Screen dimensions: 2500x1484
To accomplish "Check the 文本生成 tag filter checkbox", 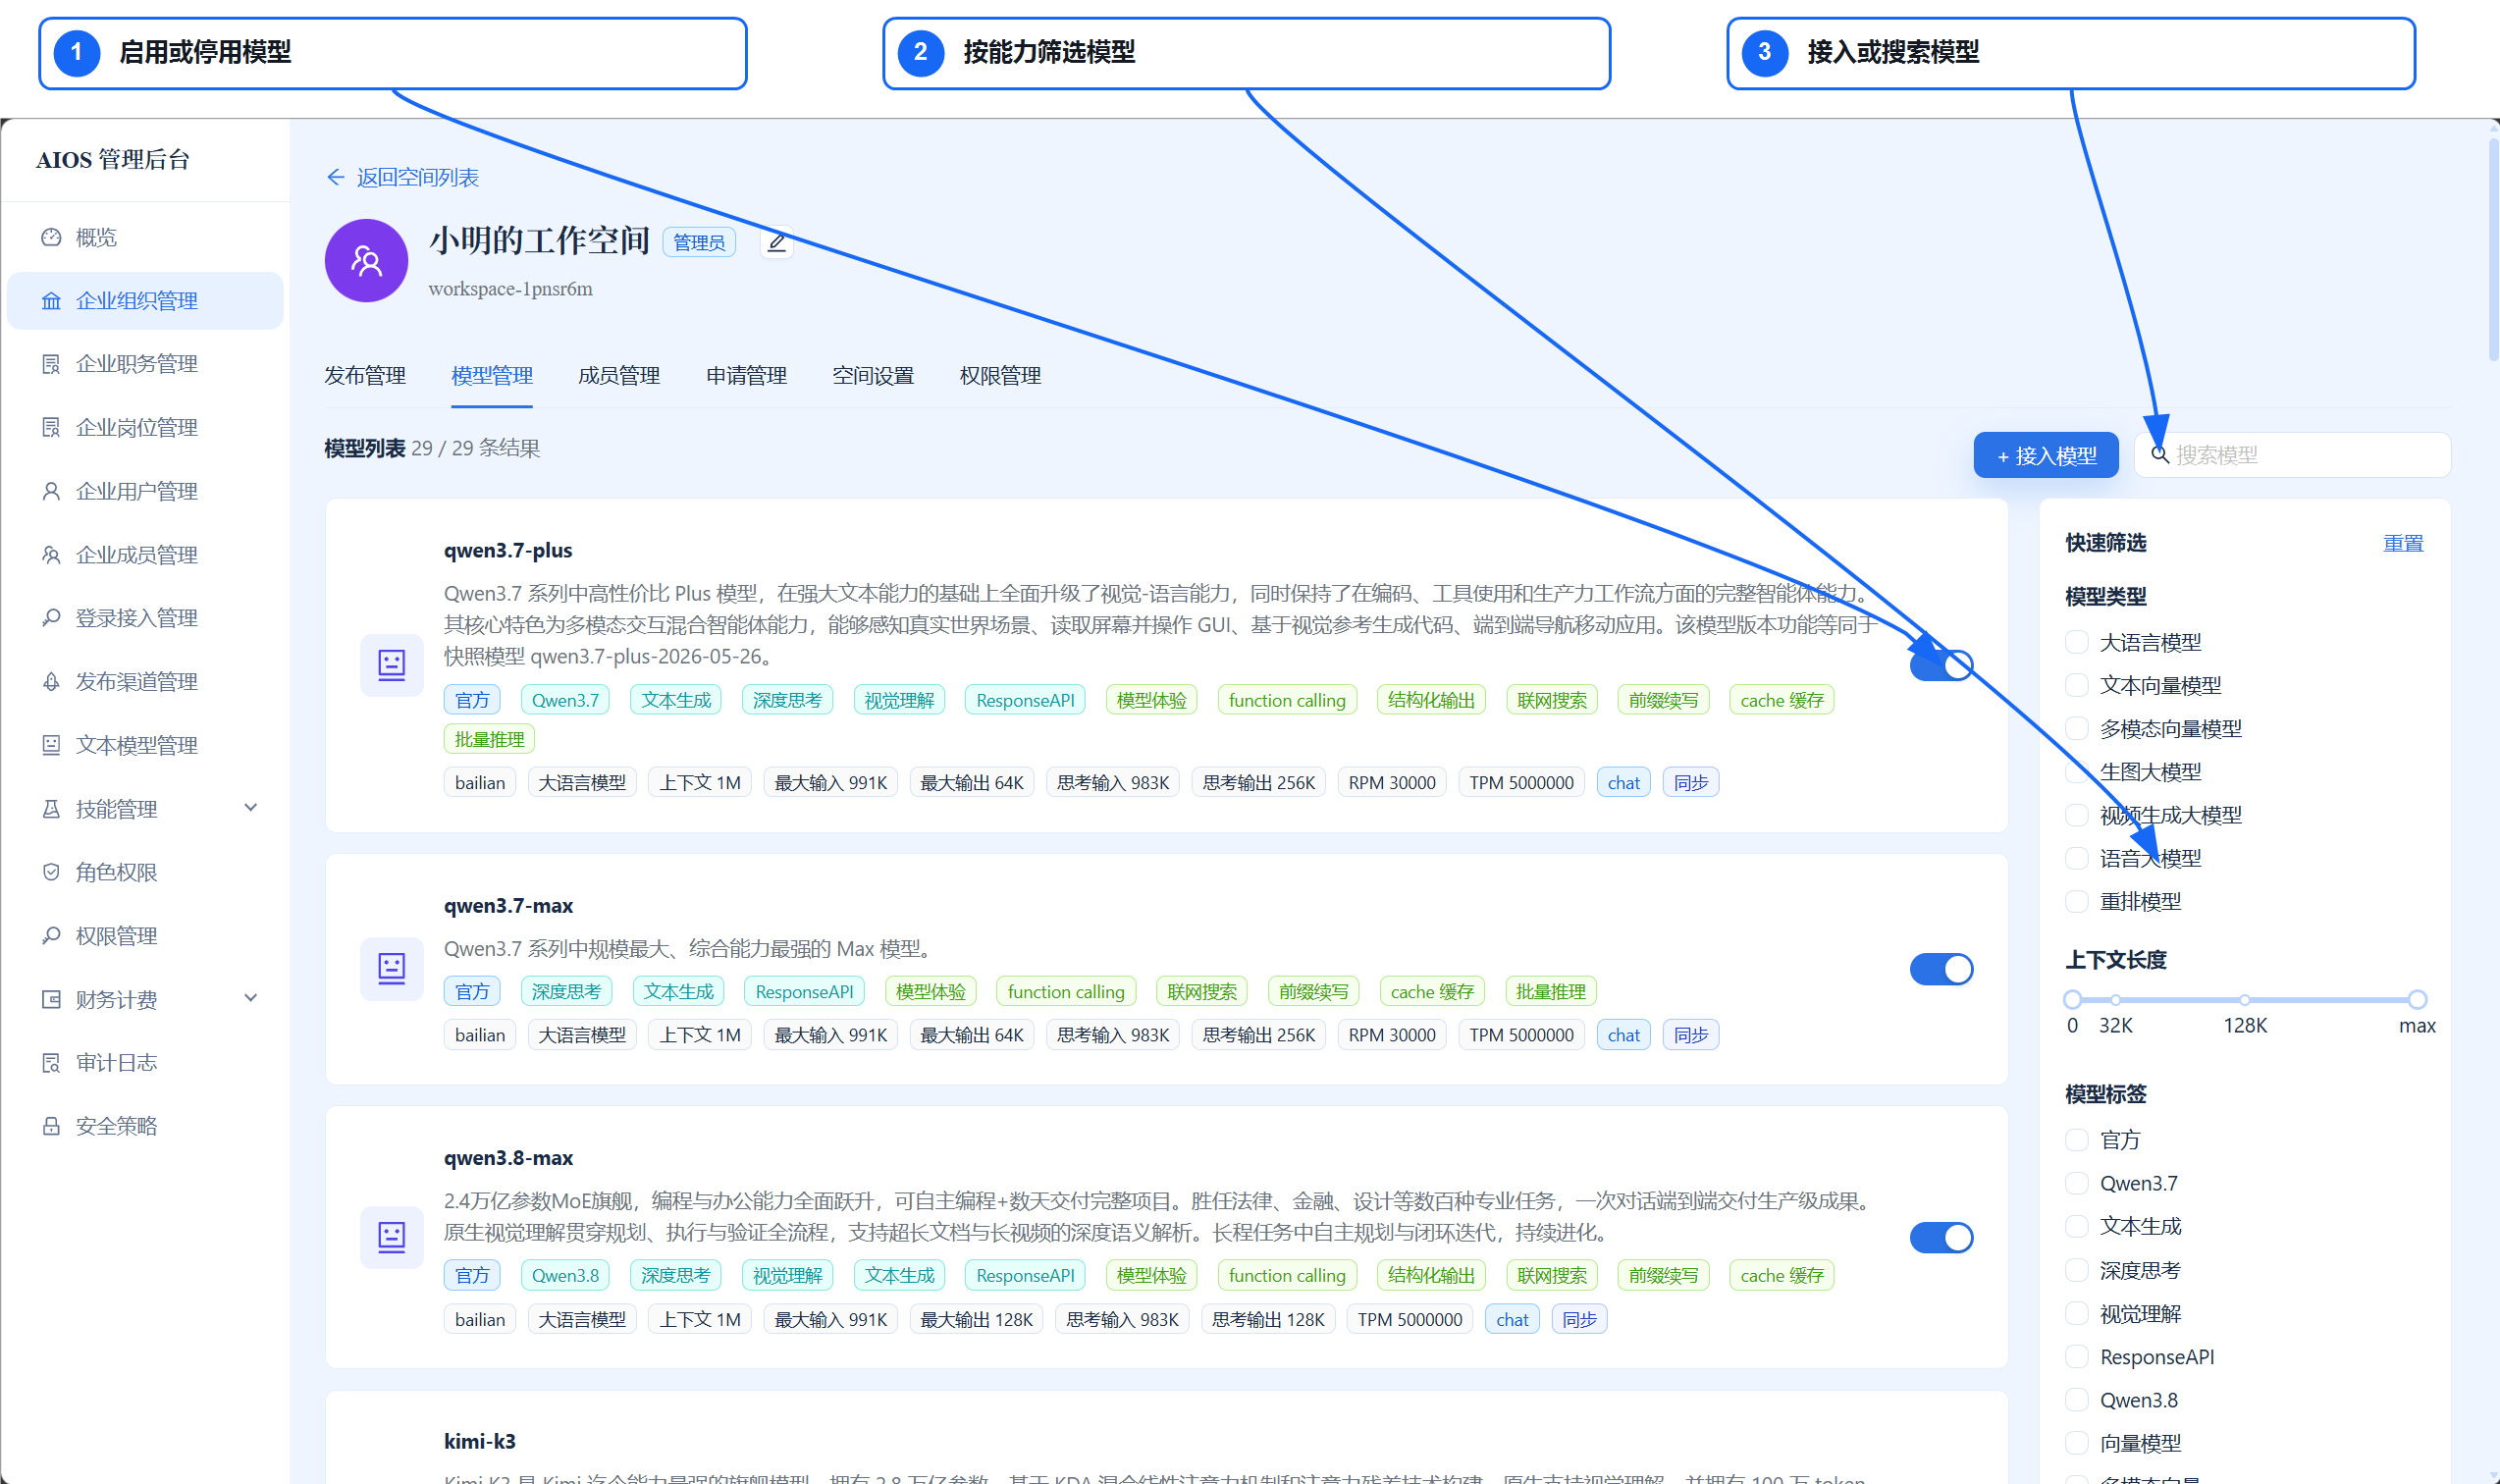I will tap(2077, 1226).
